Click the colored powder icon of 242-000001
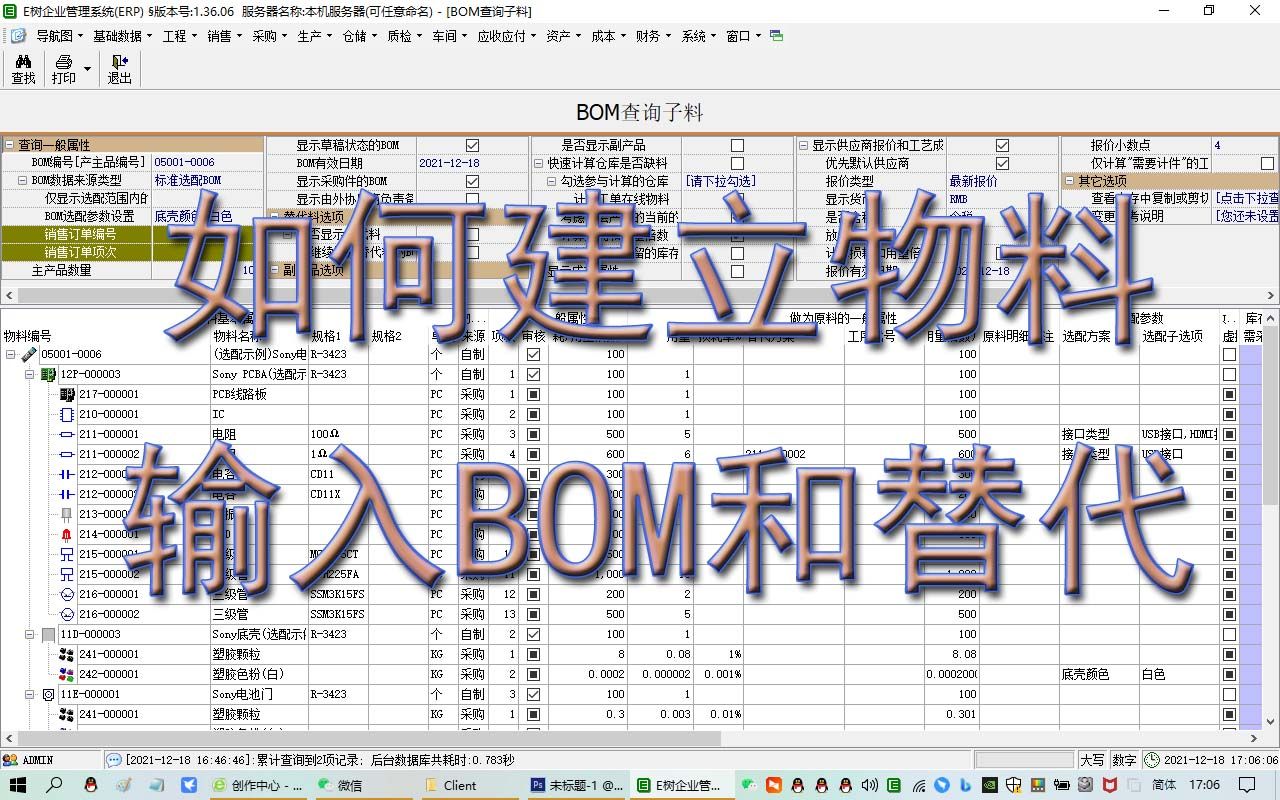 click(67, 674)
